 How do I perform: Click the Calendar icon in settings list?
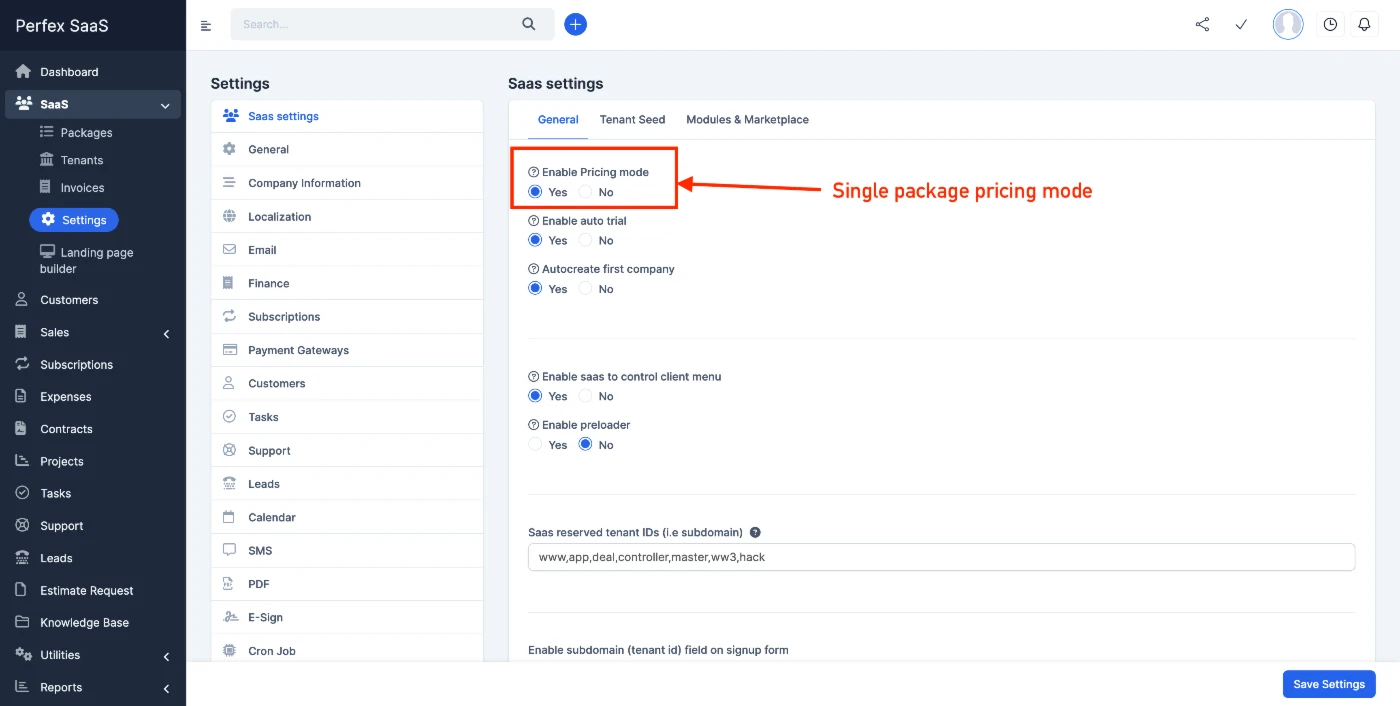(228, 517)
